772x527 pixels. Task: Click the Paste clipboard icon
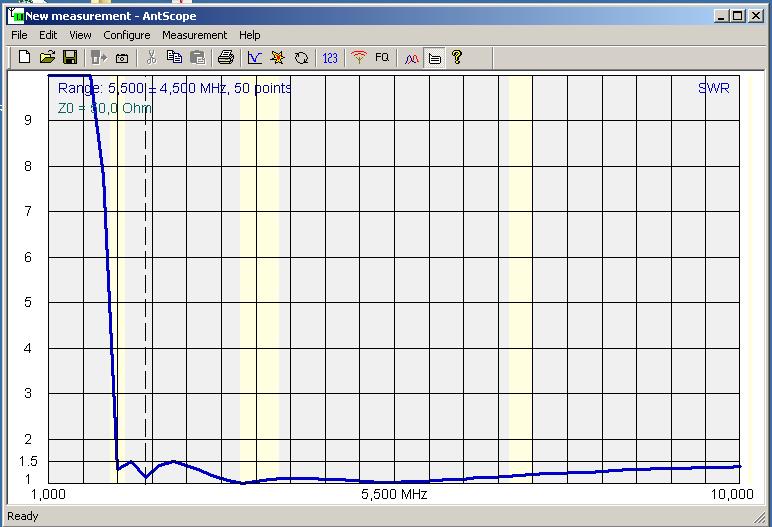point(197,58)
